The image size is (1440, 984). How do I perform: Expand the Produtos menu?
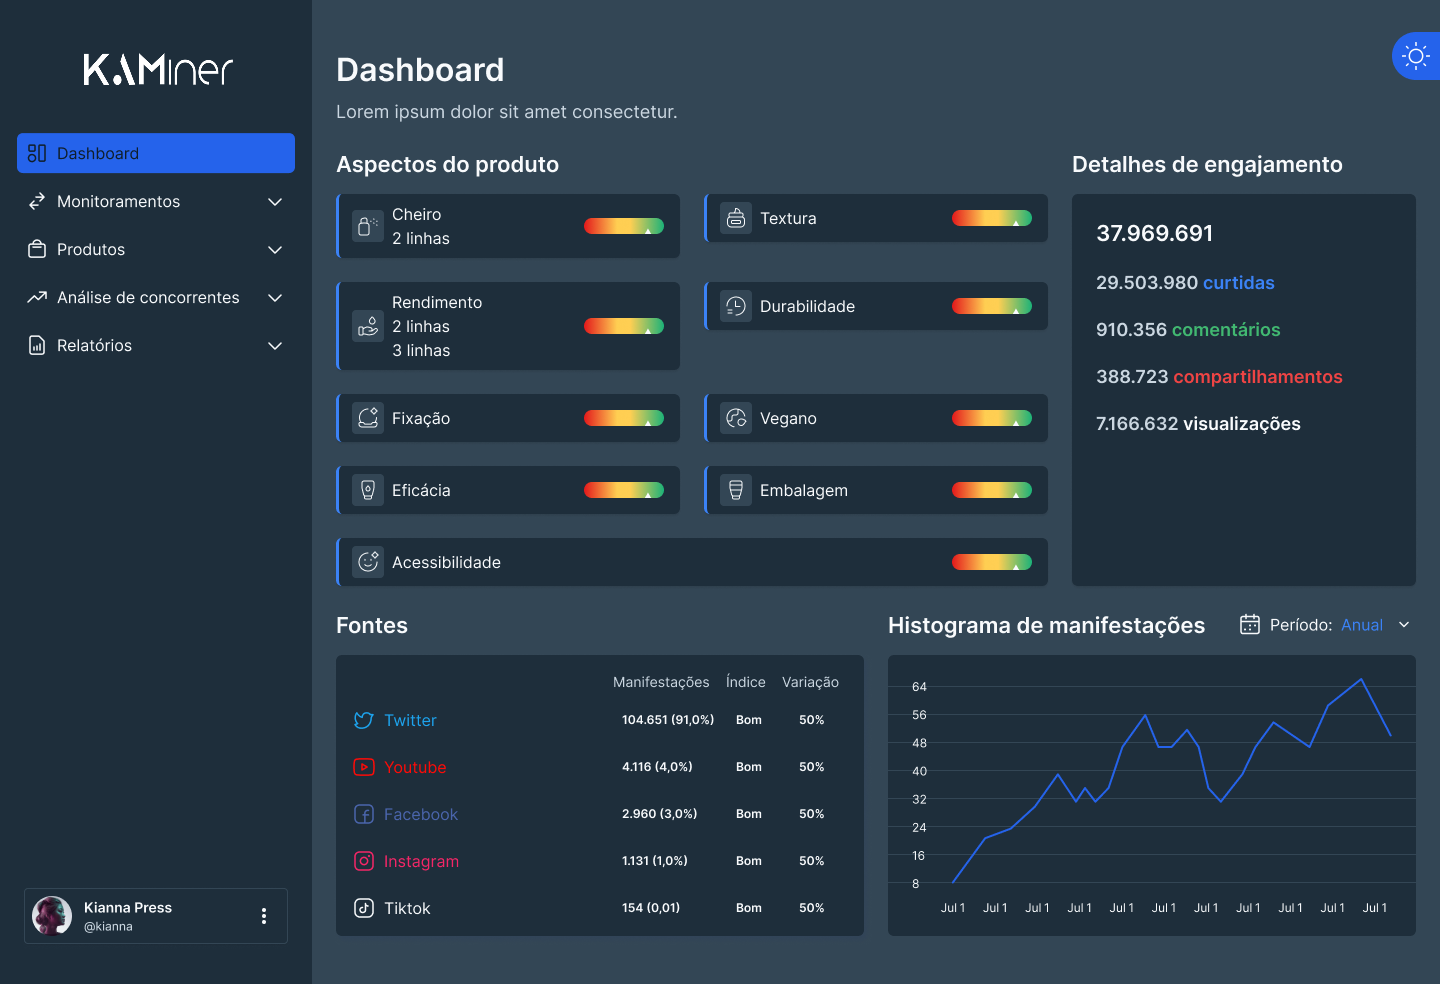pyautogui.click(x=155, y=249)
